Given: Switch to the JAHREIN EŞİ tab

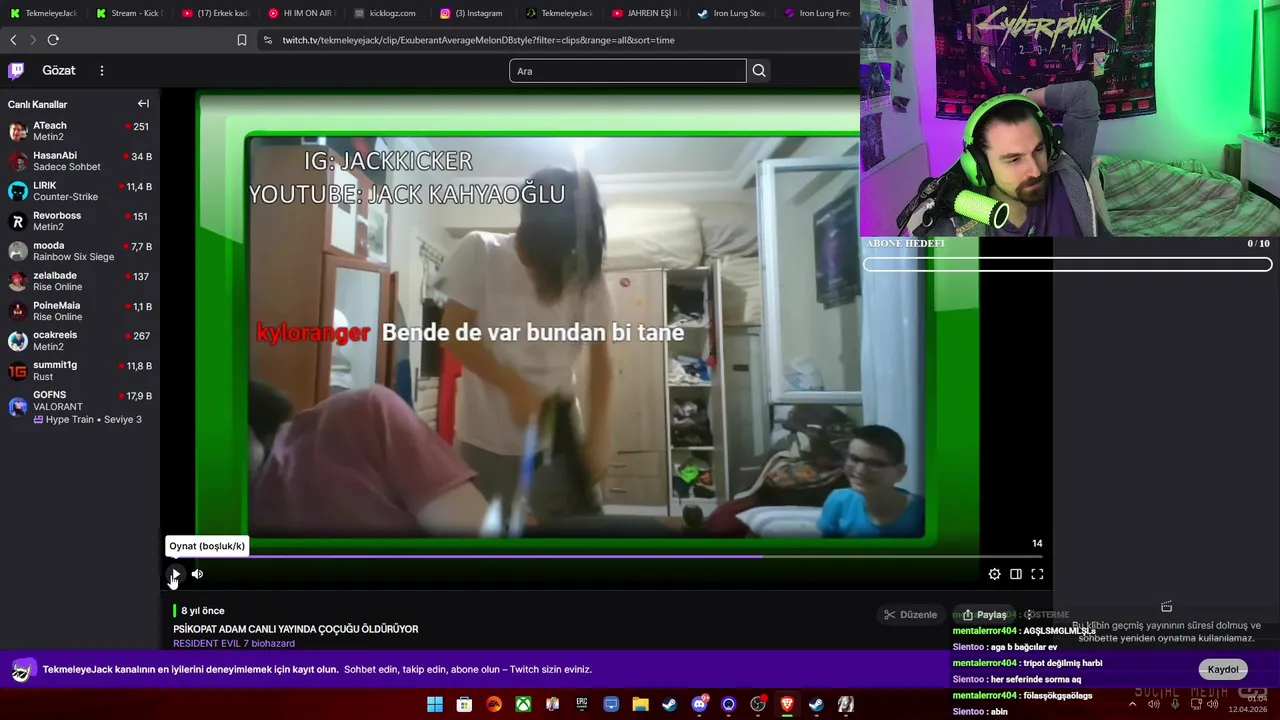Looking at the screenshot, I should click(644, 13).
